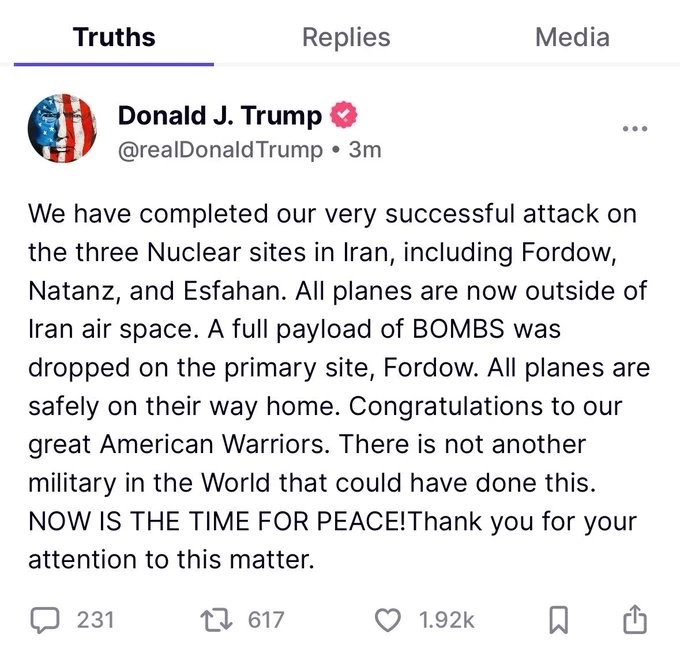Screen dimensions: 680x660
Task: Open the three-dot more options menu
Action: tap(634, 129)
